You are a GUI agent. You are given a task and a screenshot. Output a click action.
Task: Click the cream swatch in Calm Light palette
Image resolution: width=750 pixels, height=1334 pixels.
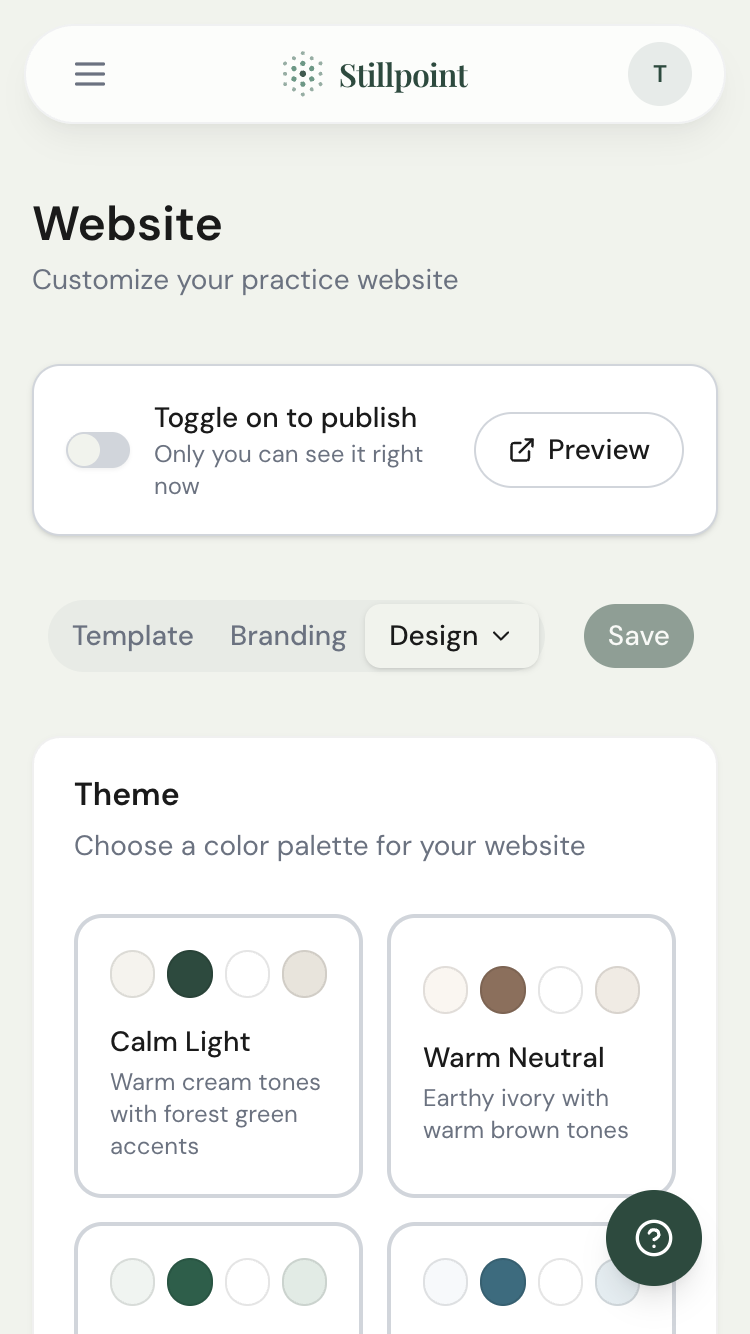pos(132,974)
